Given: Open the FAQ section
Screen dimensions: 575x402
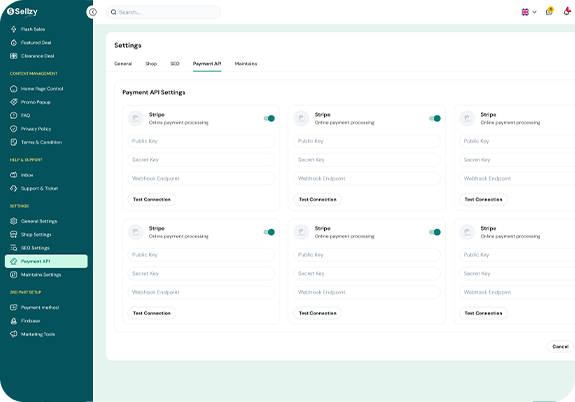Looking at the screenshot, I should point(20,115).
